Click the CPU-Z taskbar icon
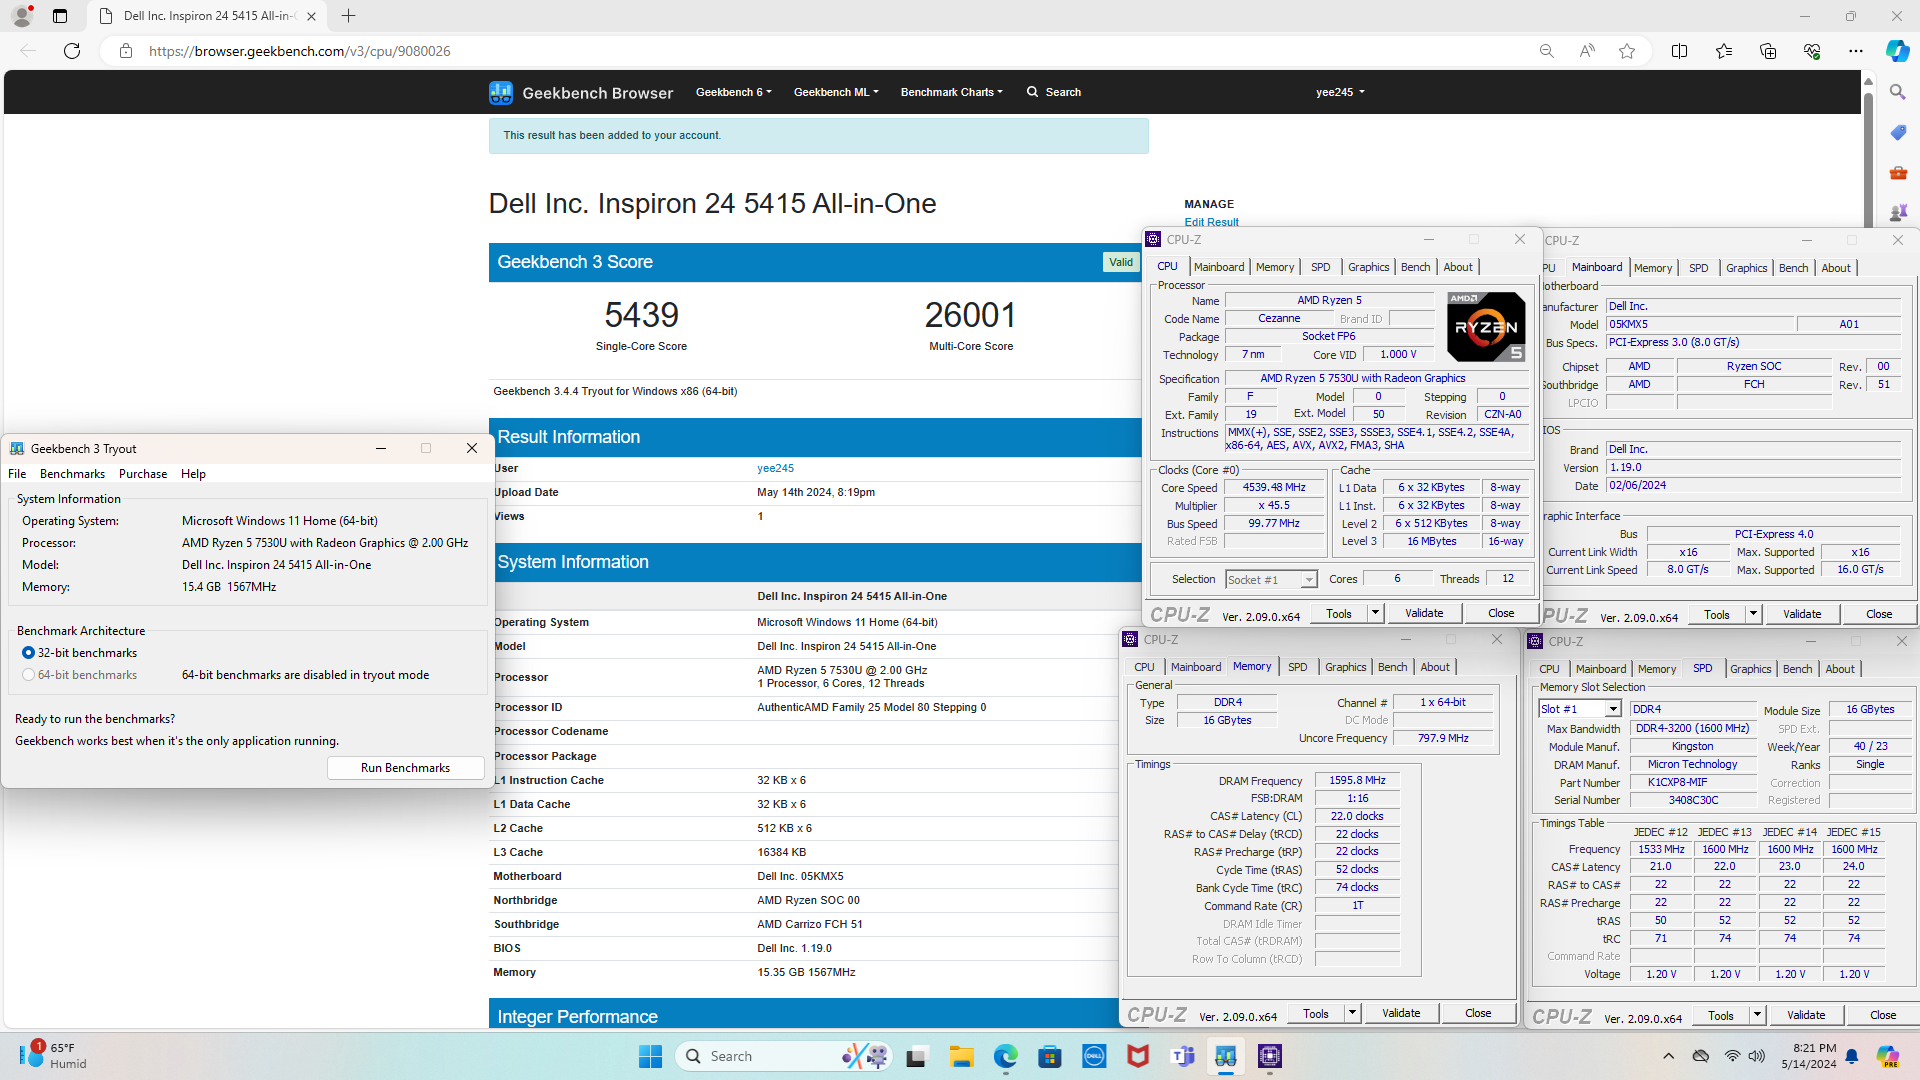 point(1270,1056)
